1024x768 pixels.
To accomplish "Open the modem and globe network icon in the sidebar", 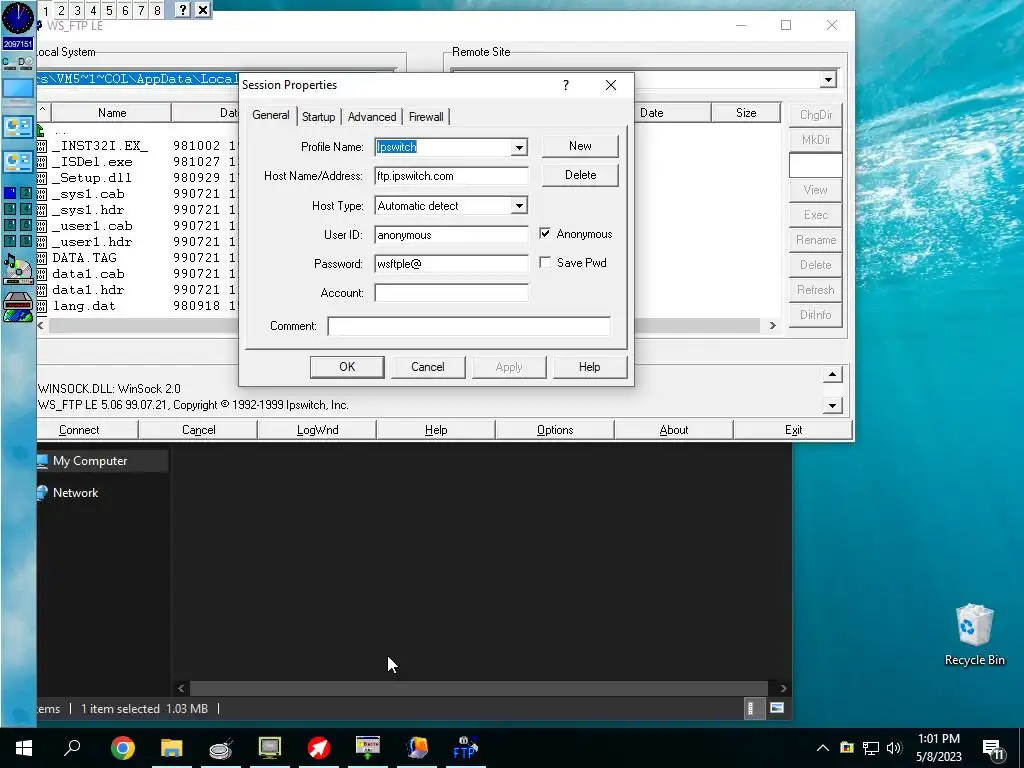I will click(x=18, y=307).
